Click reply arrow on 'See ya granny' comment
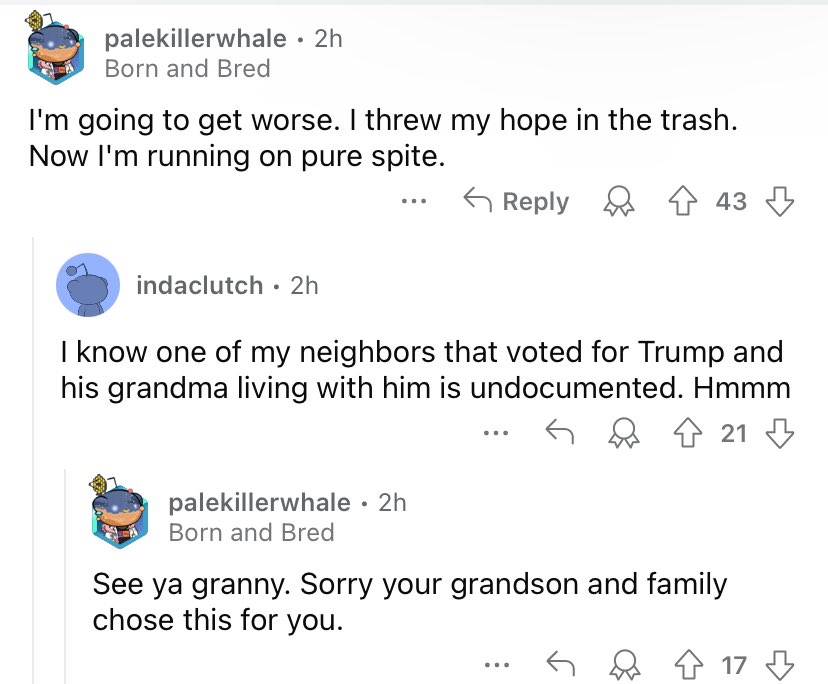 pos(560,663)
